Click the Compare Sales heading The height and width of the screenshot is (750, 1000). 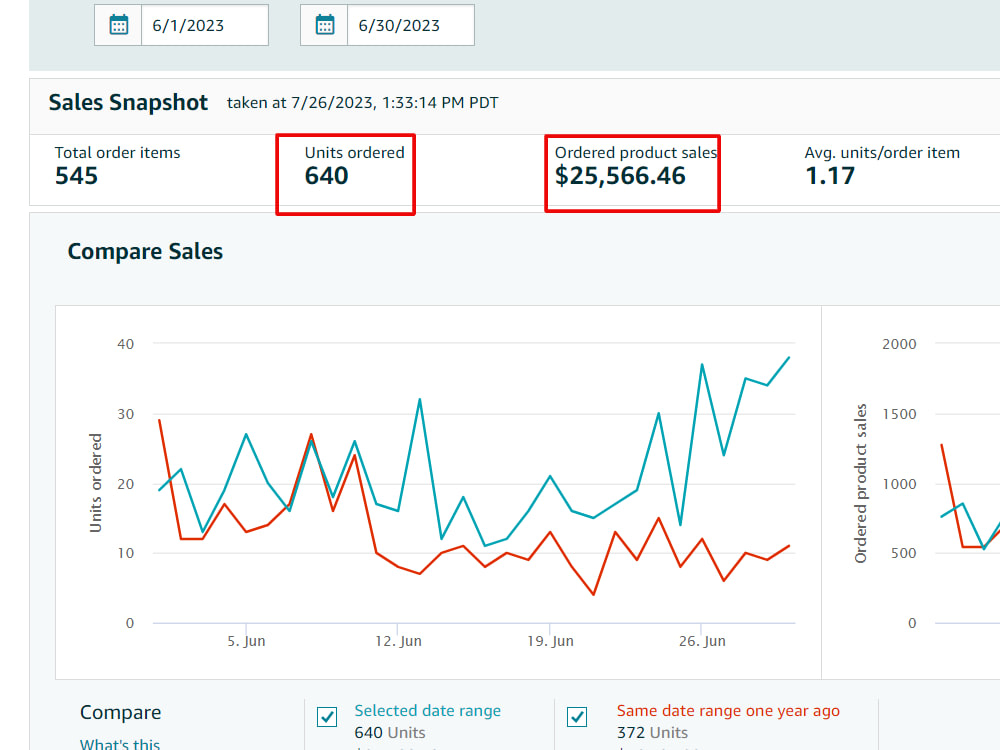(145, 251)
